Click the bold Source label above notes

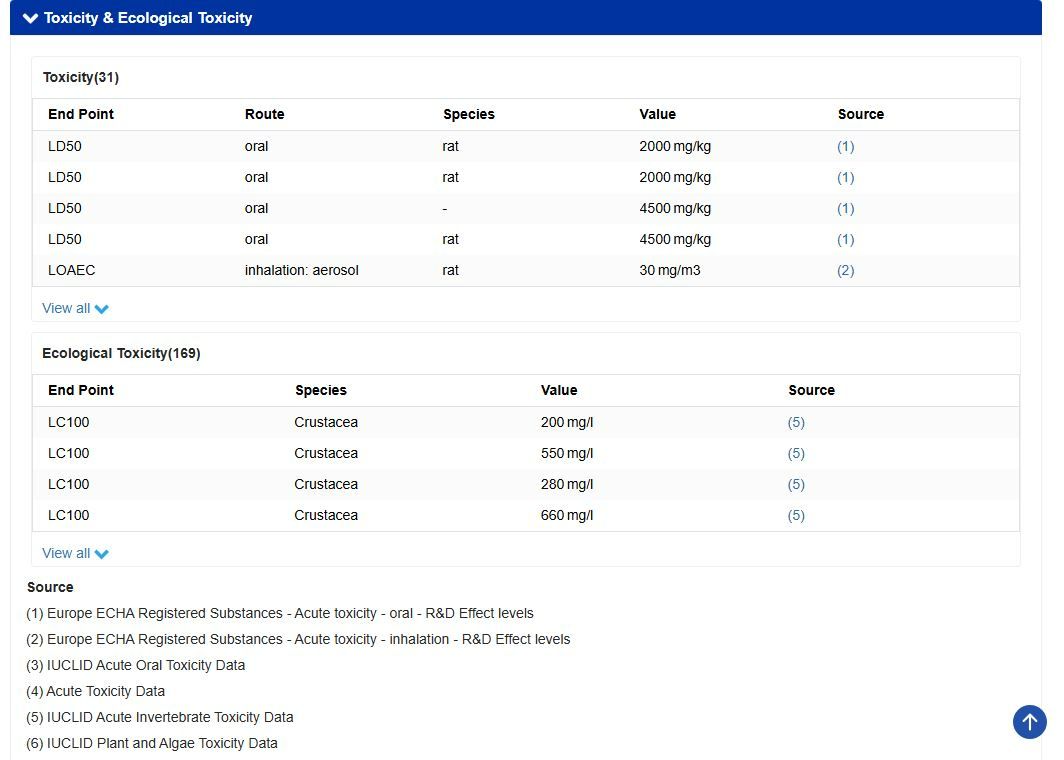pos(50,587)
